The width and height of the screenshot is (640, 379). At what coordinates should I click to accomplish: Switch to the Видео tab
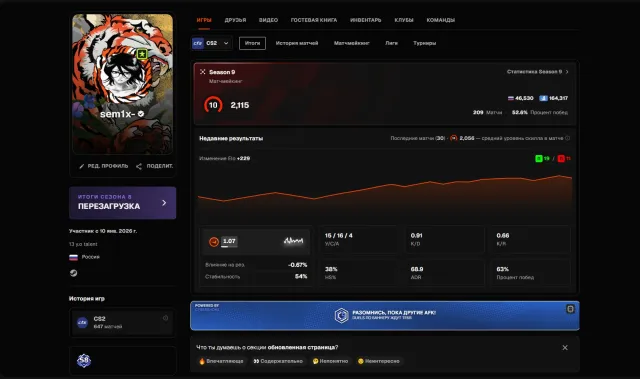click(268, 20)
